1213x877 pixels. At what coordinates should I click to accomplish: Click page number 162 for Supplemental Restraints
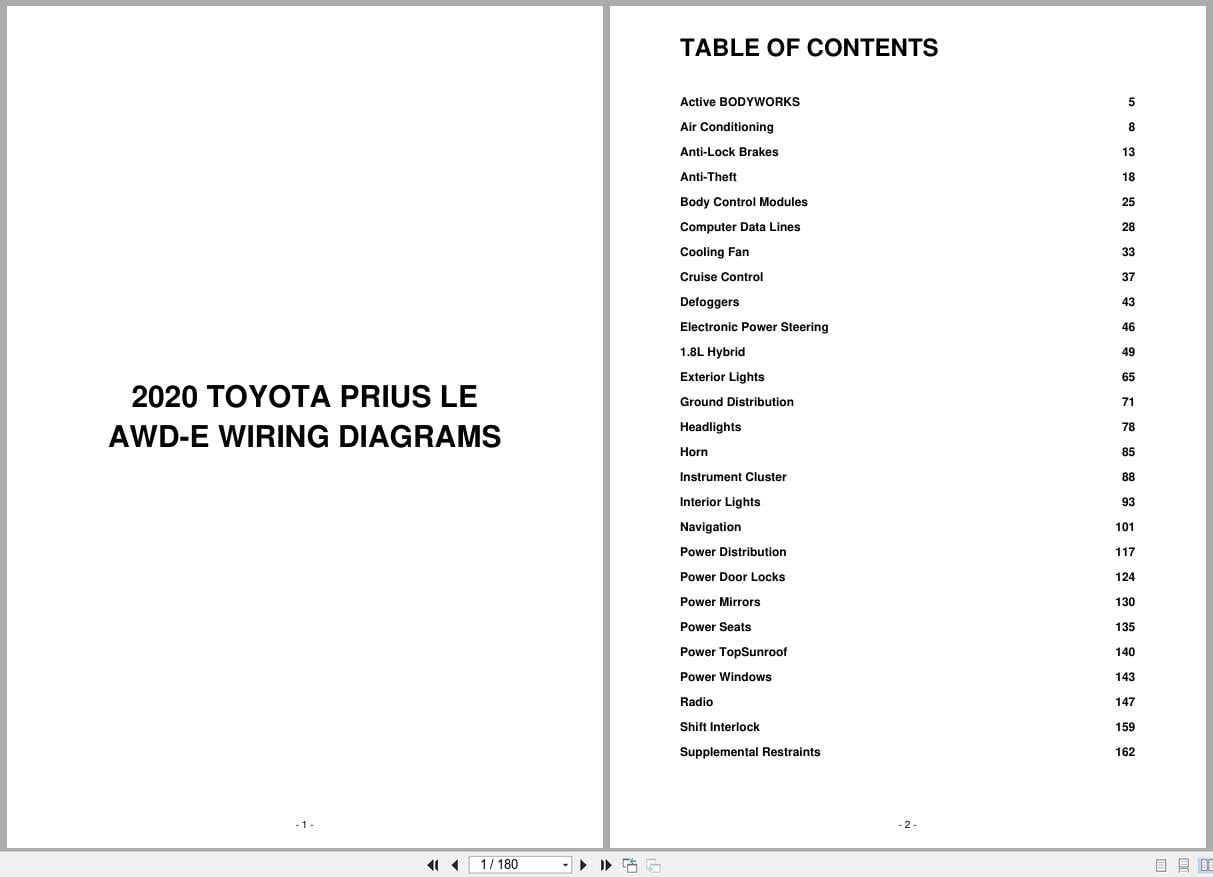[1125, 752]
